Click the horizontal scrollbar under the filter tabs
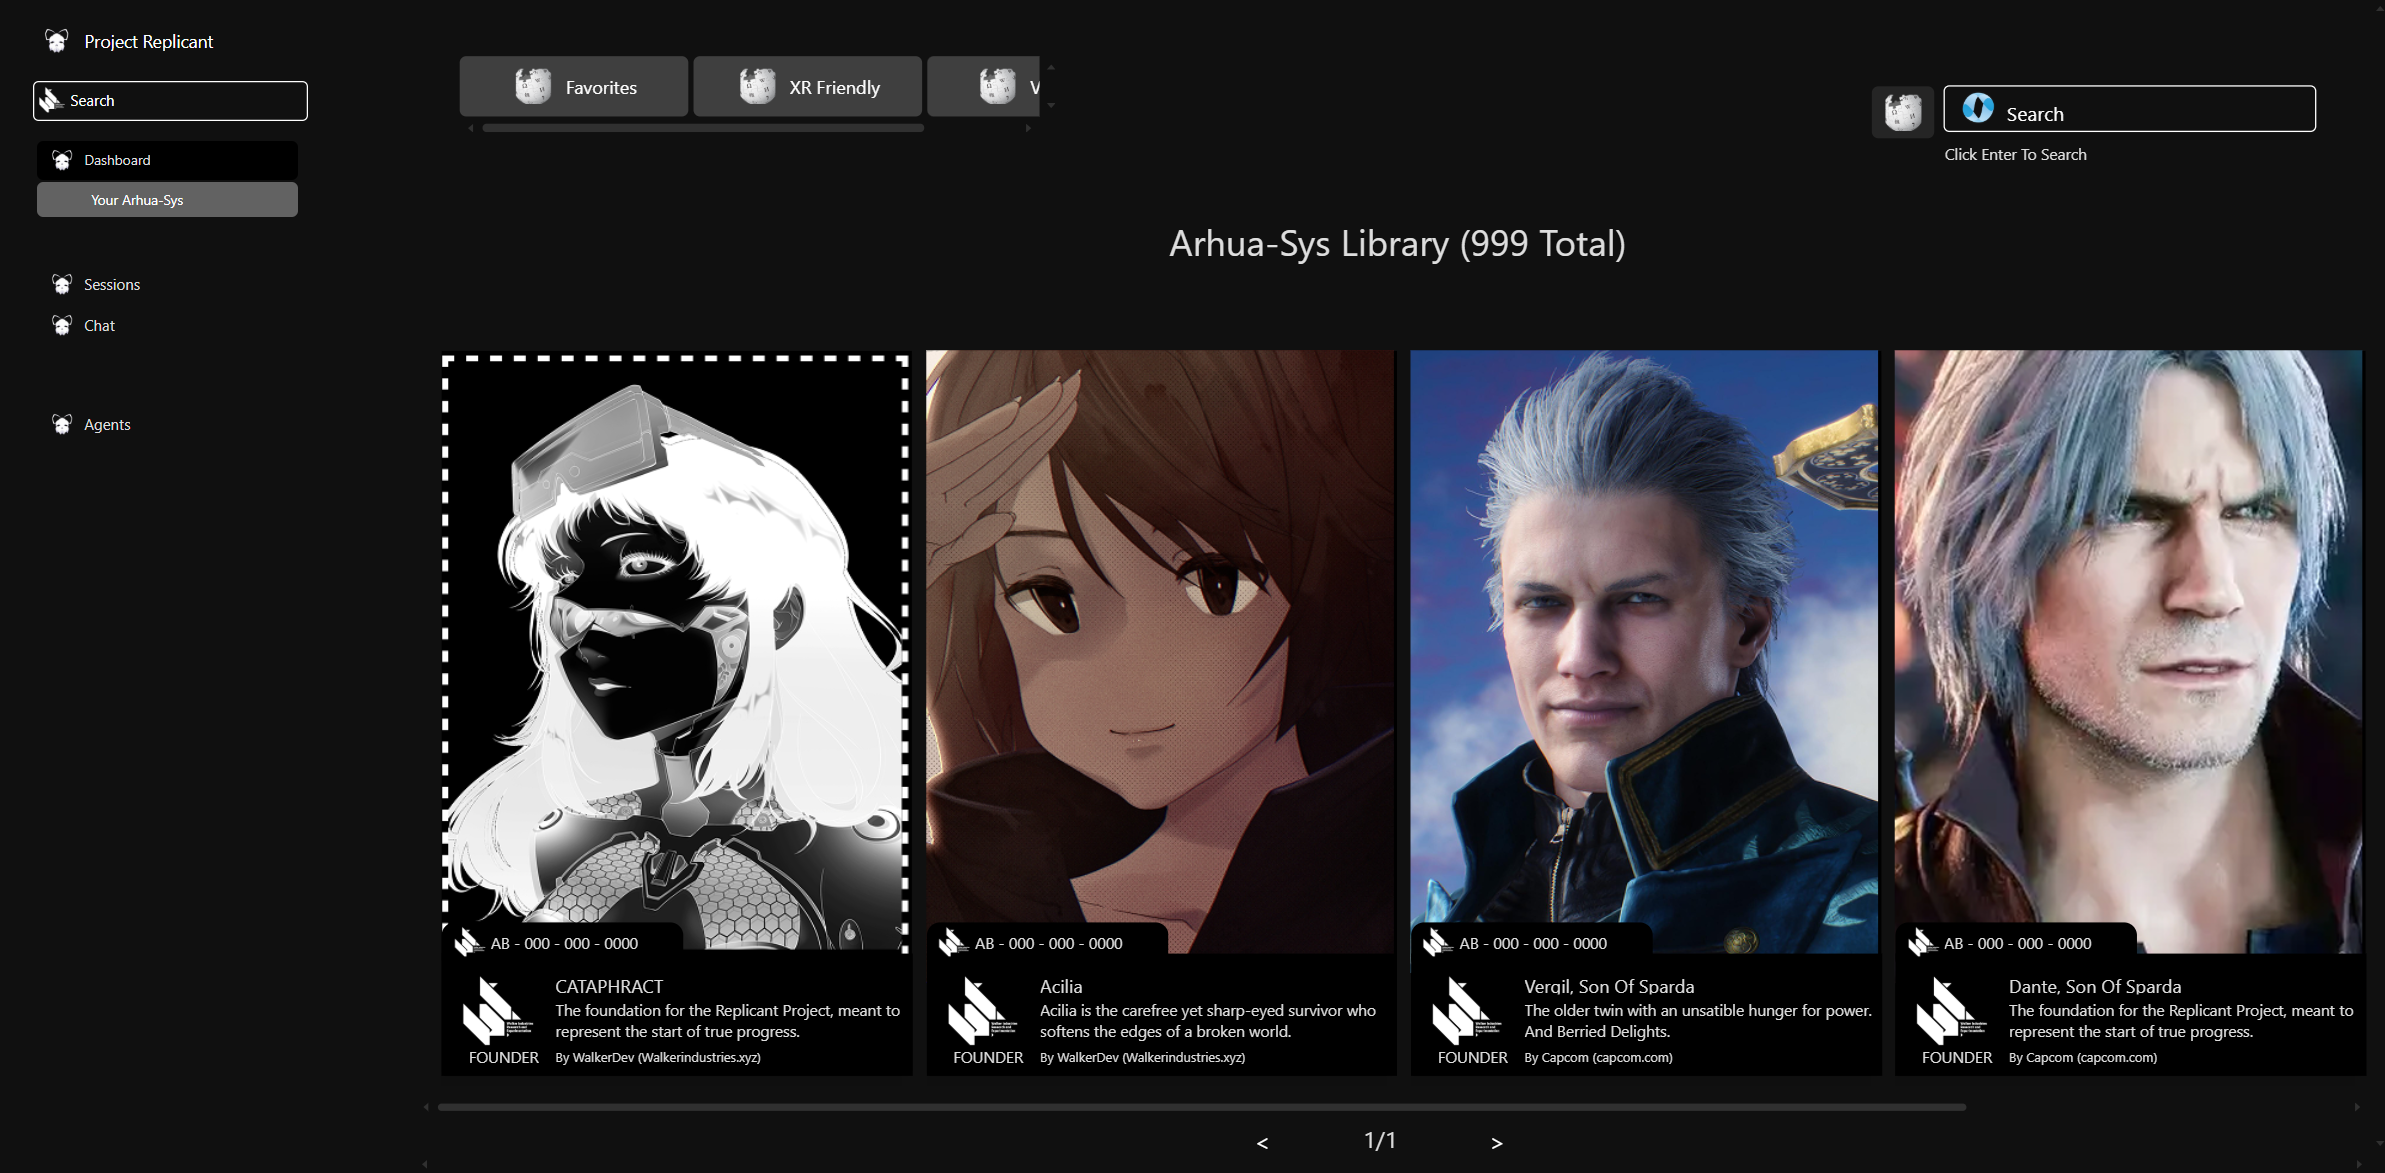 702,128
